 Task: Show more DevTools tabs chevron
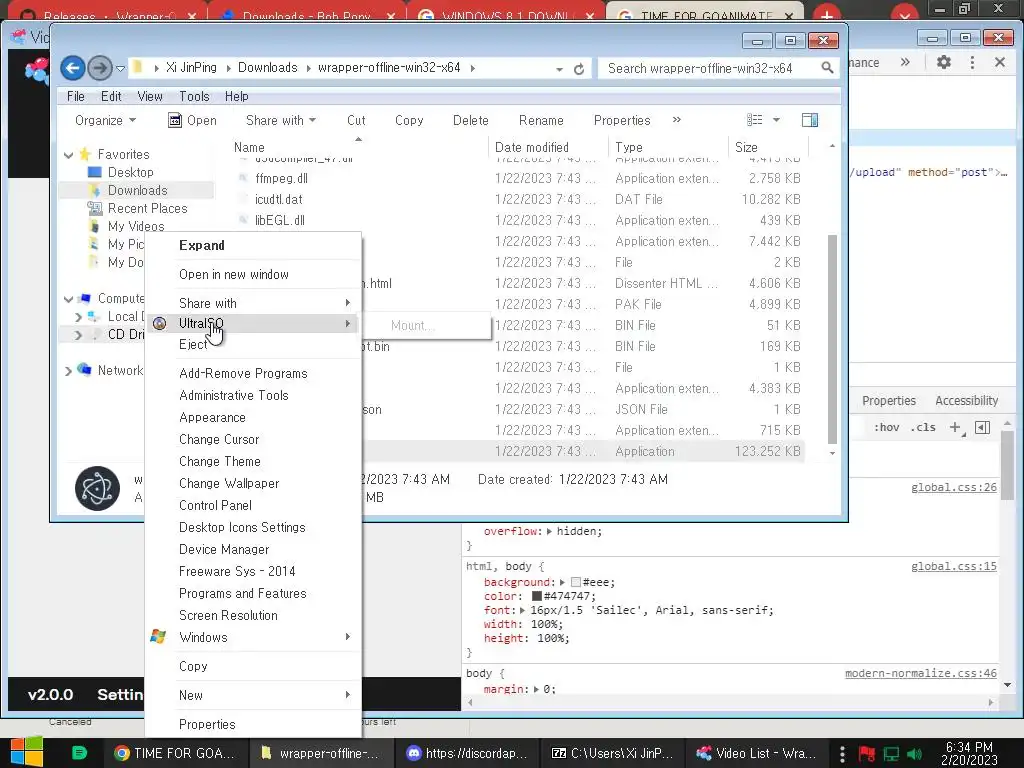[905, 63]
